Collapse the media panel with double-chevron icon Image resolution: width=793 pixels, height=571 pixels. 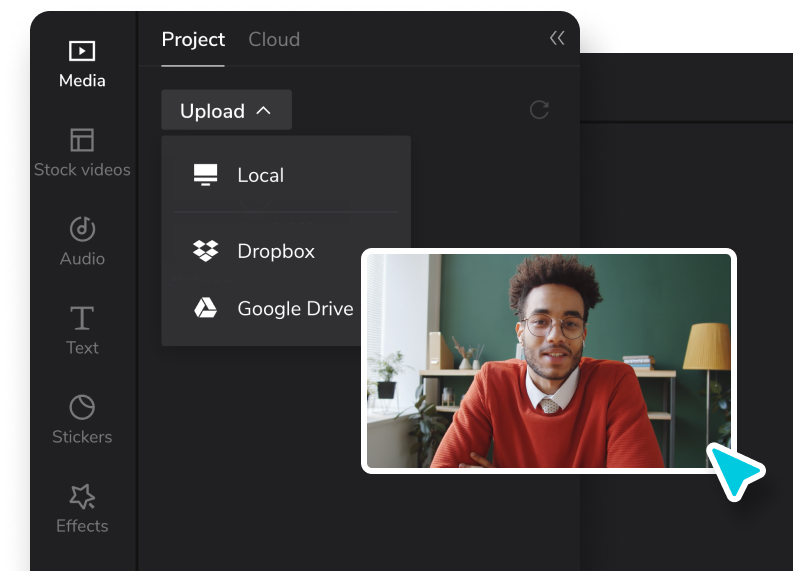(x=557, y=38)
